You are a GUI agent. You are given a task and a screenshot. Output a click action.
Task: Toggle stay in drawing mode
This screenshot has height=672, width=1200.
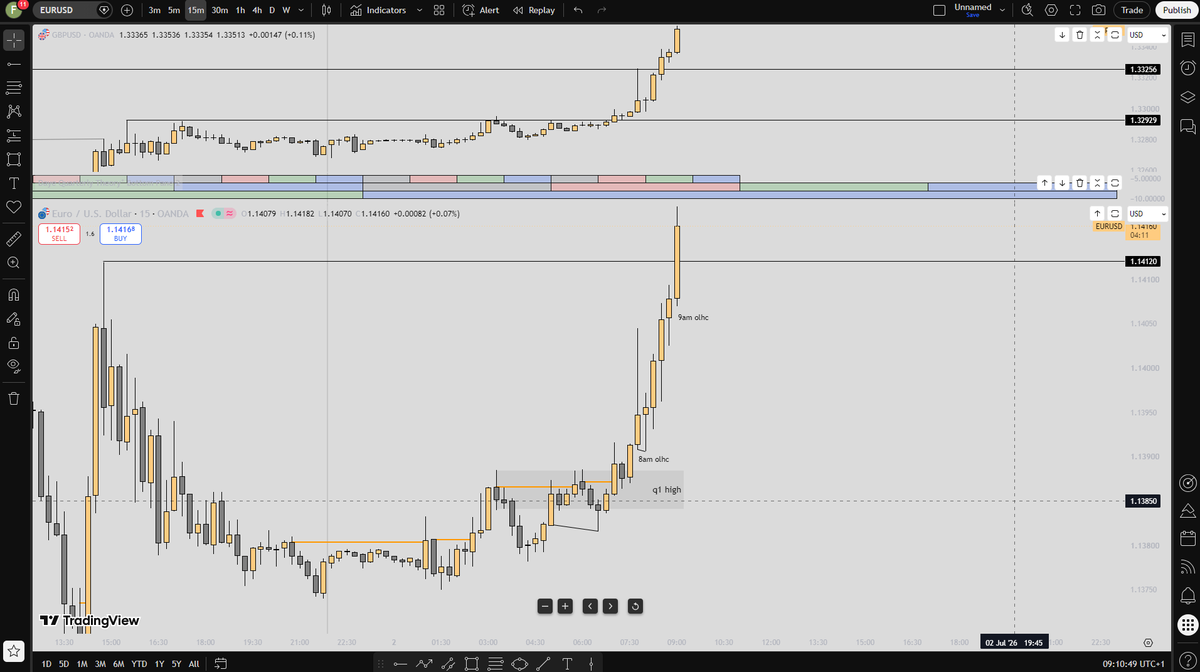(14, 319)
